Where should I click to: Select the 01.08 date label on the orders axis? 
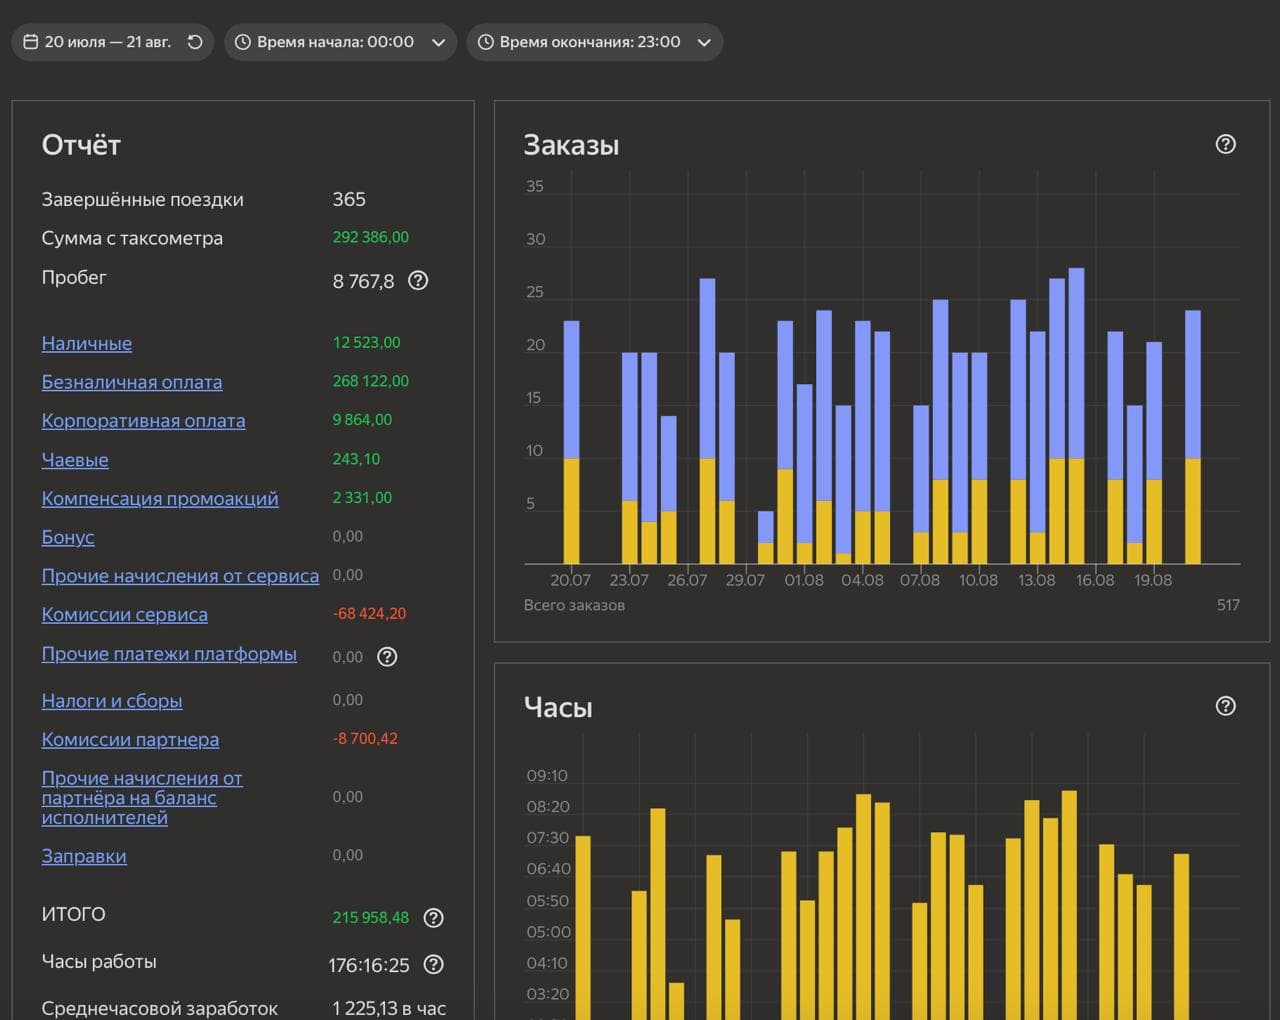tap(804, 580)
